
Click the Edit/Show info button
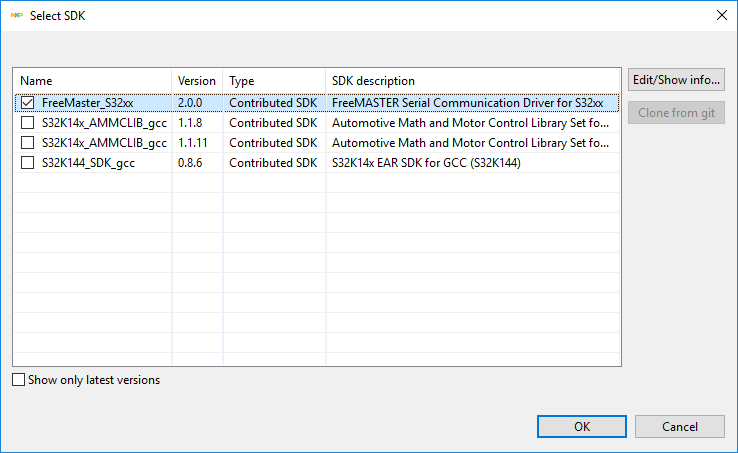pyautogui.click(x=676, y=80)
